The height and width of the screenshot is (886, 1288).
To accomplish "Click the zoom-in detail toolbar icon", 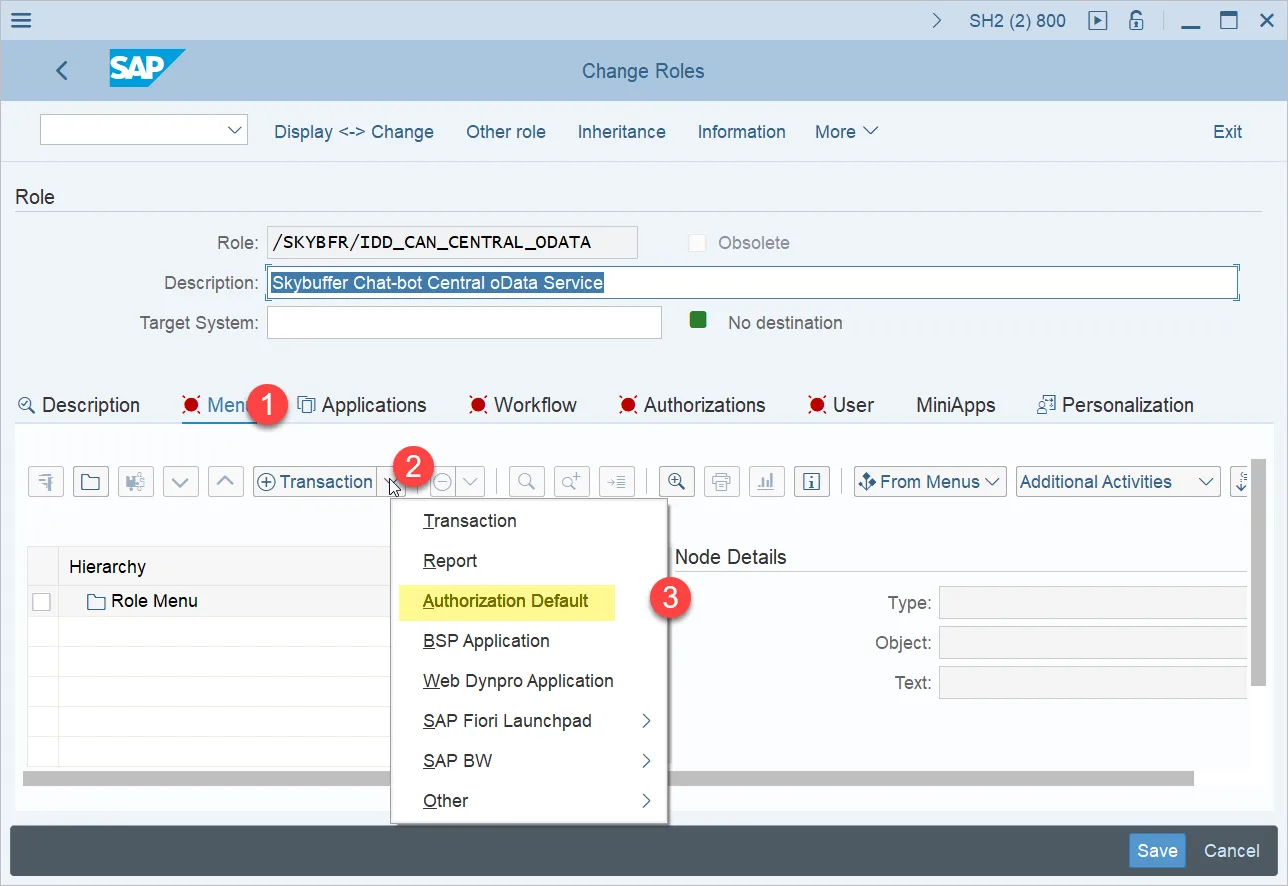I will coord(677,482).
